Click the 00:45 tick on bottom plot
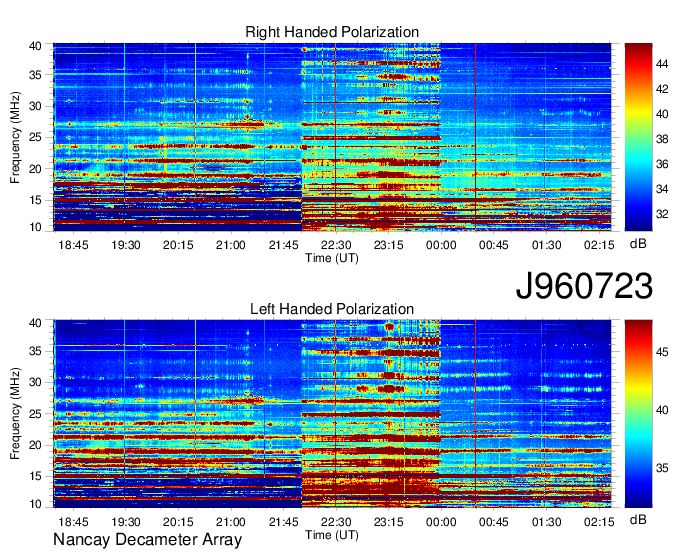Viewport: 680px width, 552px height. (494, 522)
